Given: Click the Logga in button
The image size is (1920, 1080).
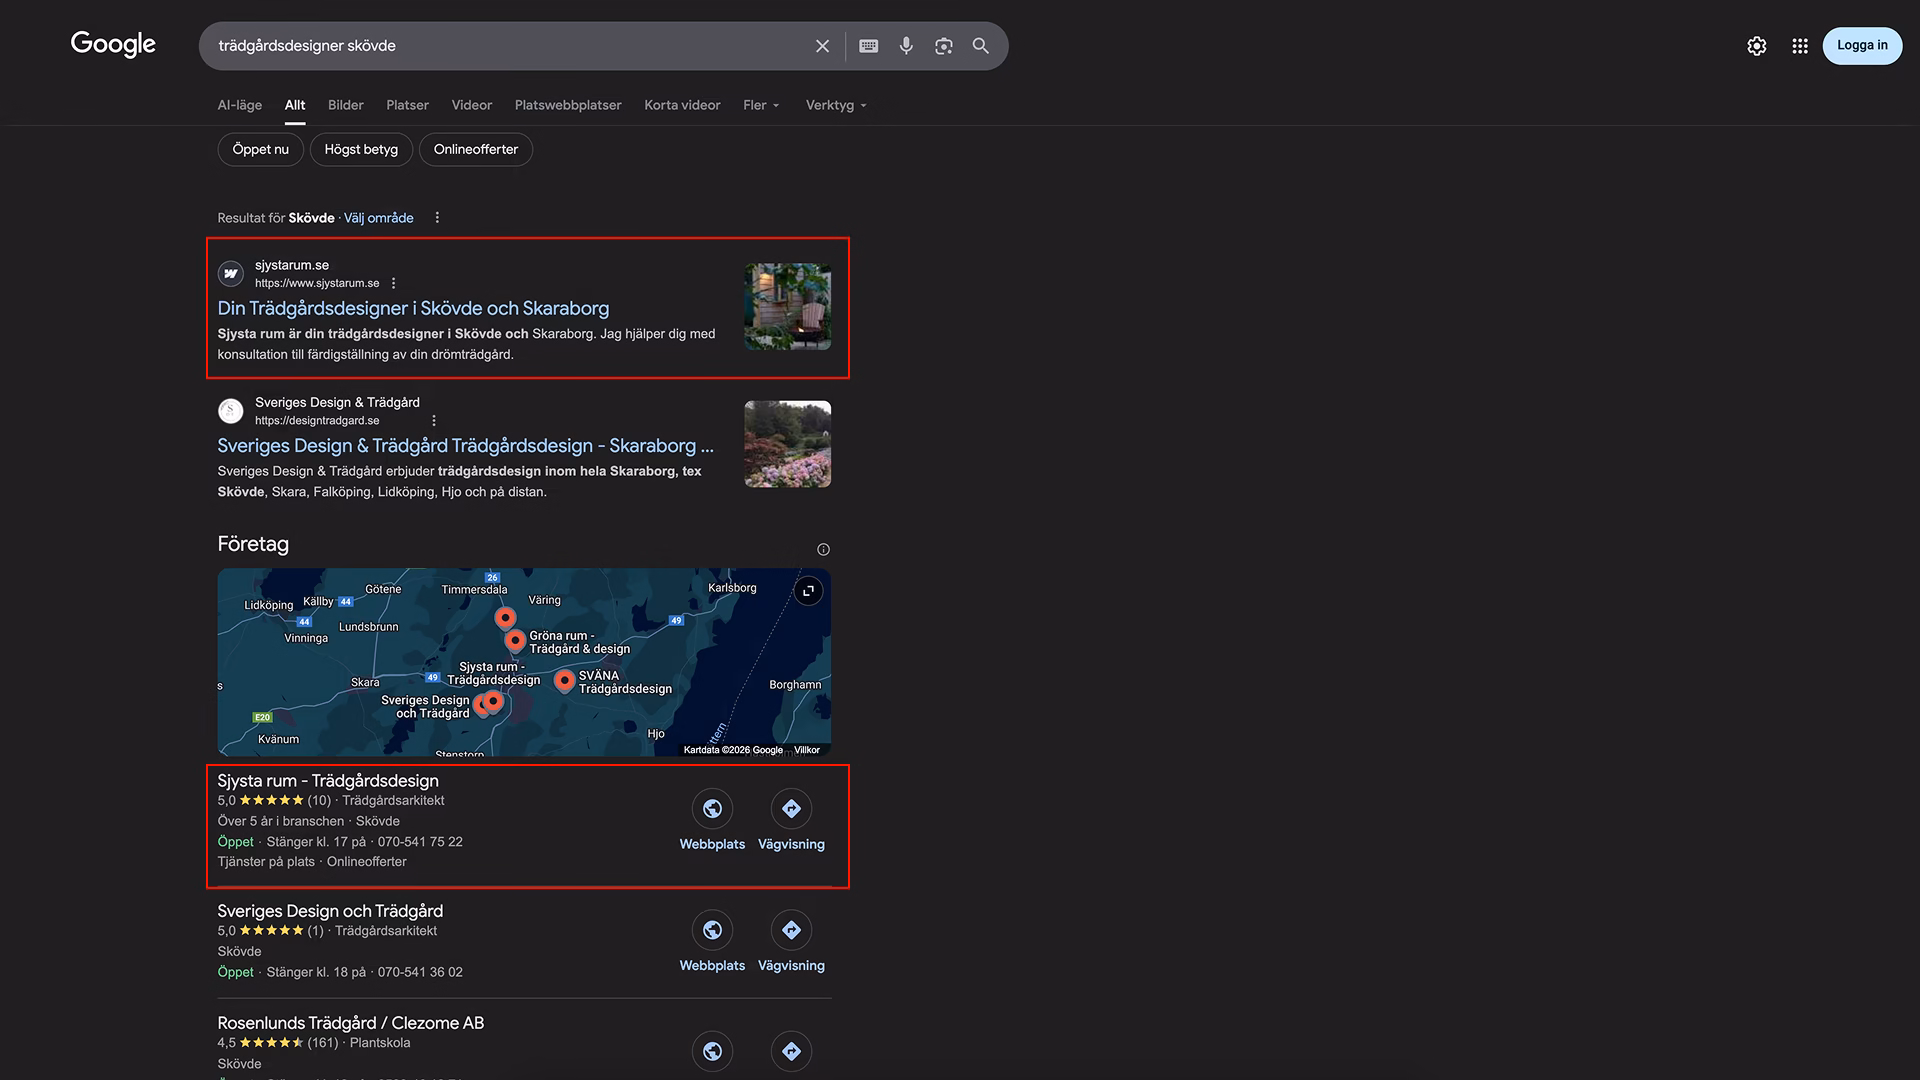Looking at the screenshot, I should click(x=1862, y=46).
